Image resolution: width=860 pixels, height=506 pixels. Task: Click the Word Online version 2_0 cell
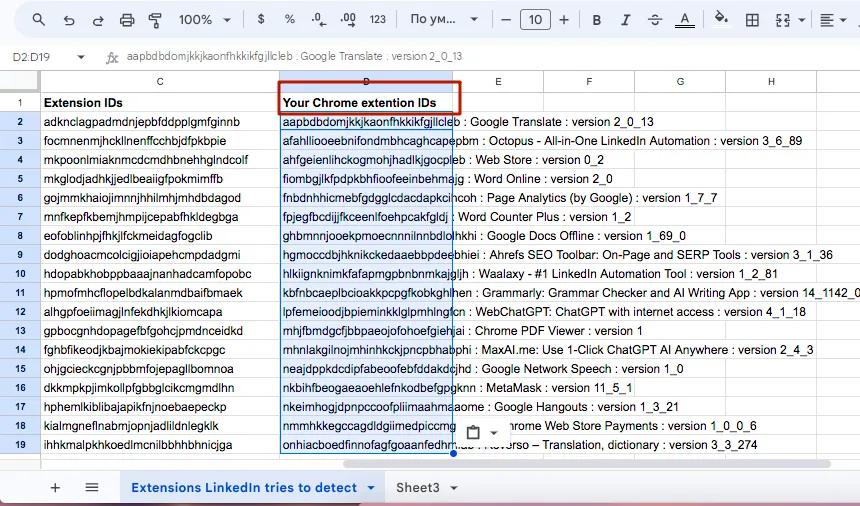(366, 179)
